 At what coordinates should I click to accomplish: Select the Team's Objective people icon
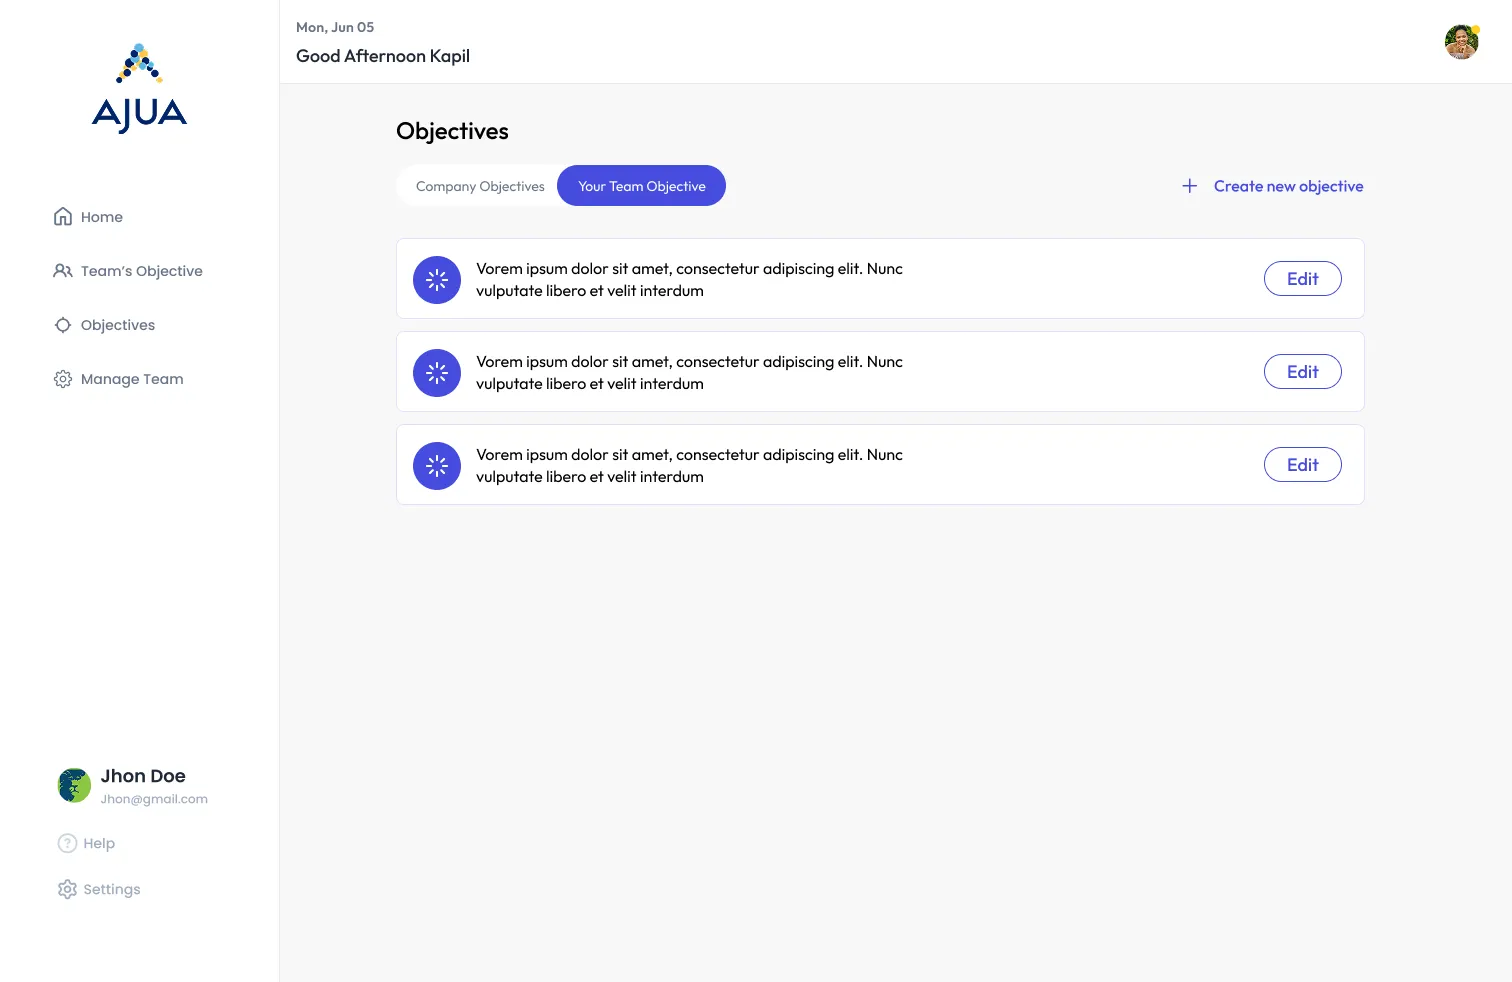(62, 270)
